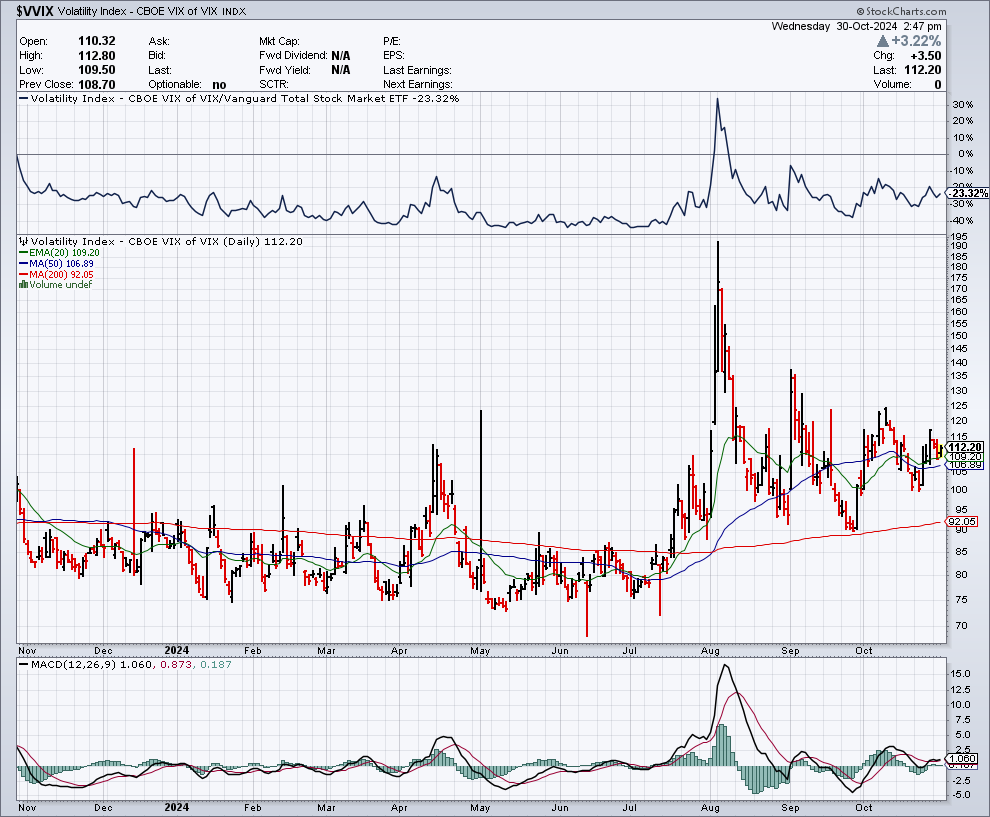Click the Volume value 0
This screenshot has width=990, height=817.
(x=938, y=85)
